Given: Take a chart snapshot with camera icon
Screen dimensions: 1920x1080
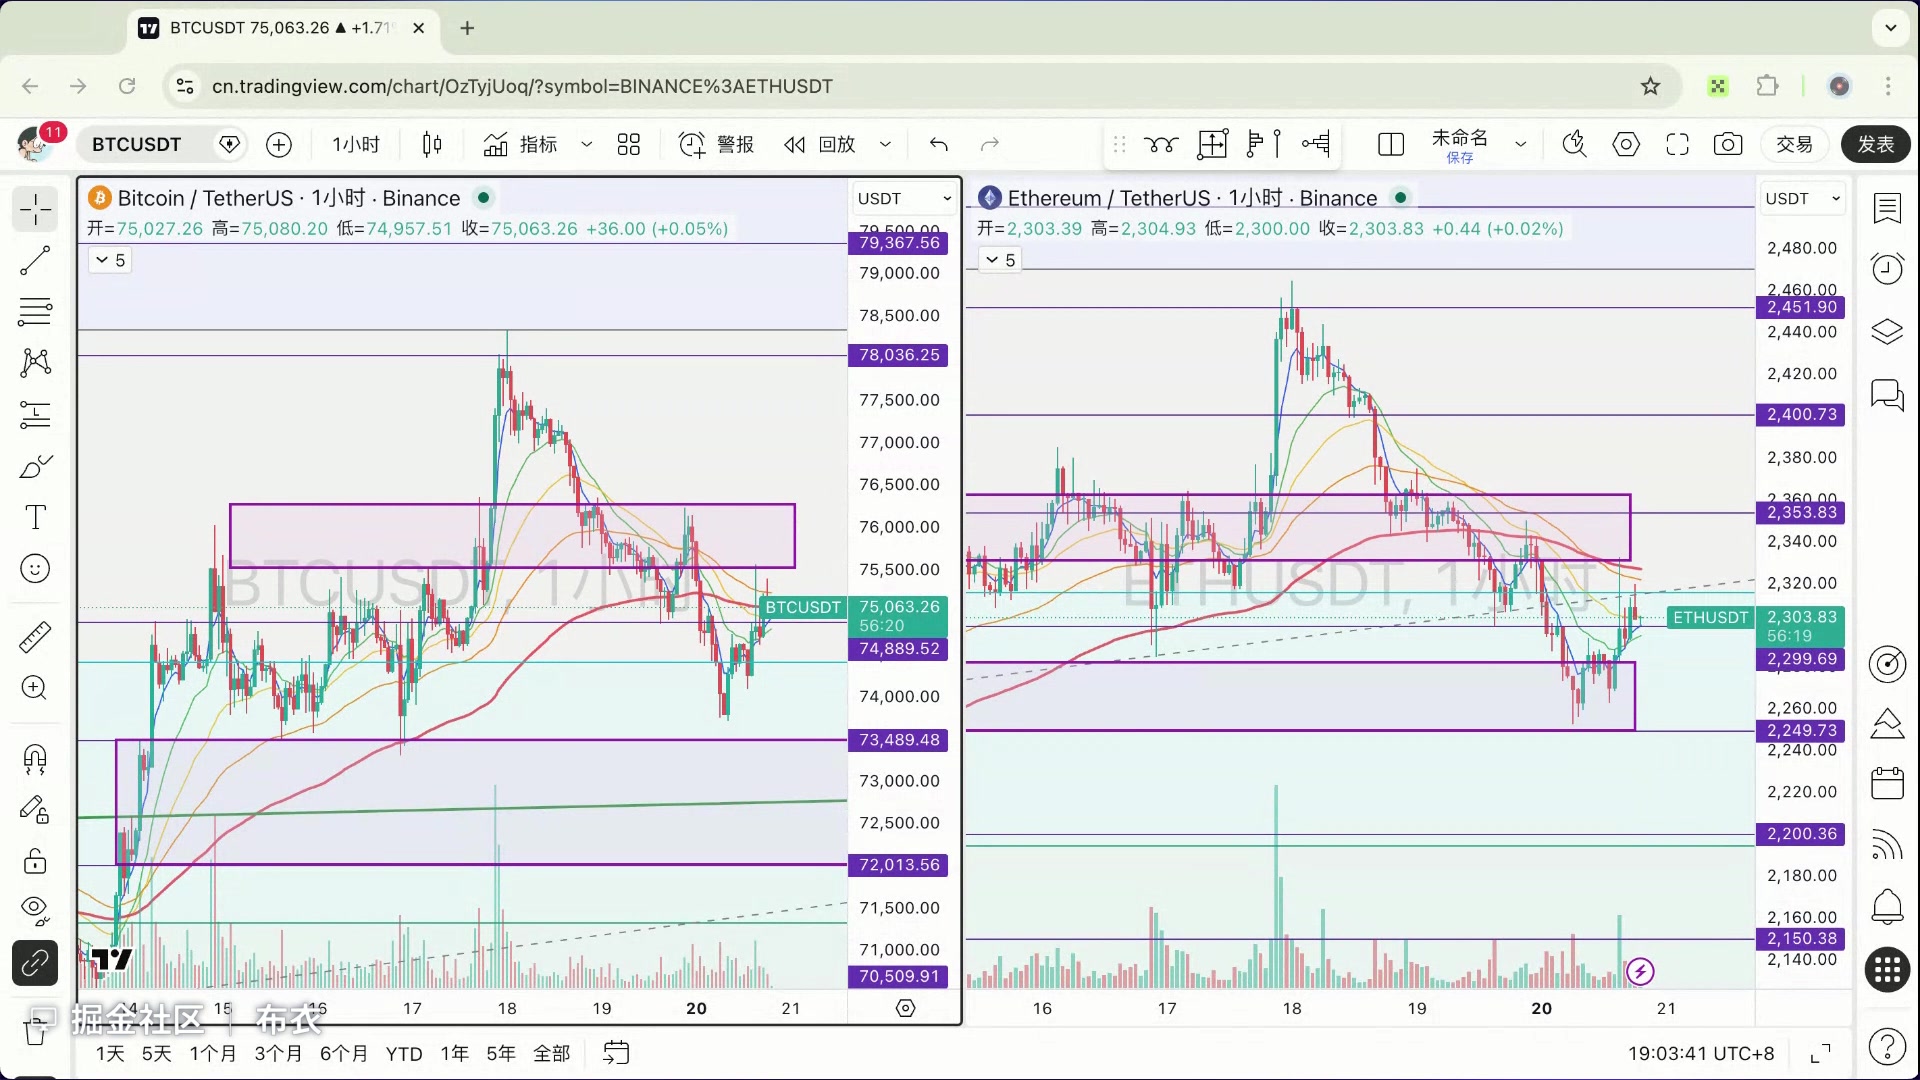Looking at the screenshot, I should [1727, 144].
